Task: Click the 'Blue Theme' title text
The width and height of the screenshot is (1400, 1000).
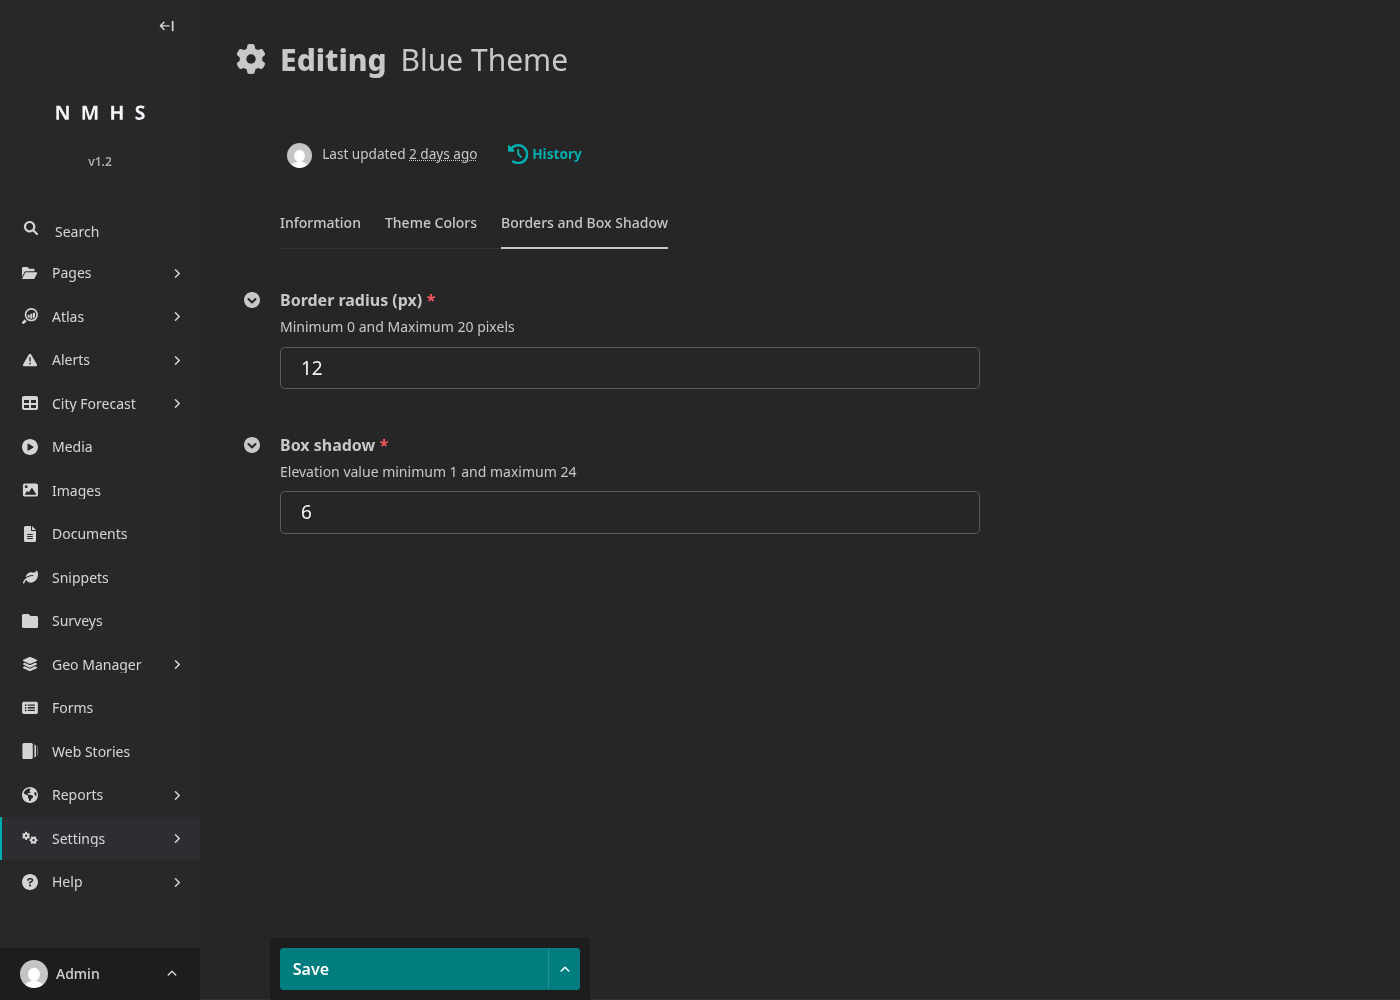Action: click(x=484, y=60)
